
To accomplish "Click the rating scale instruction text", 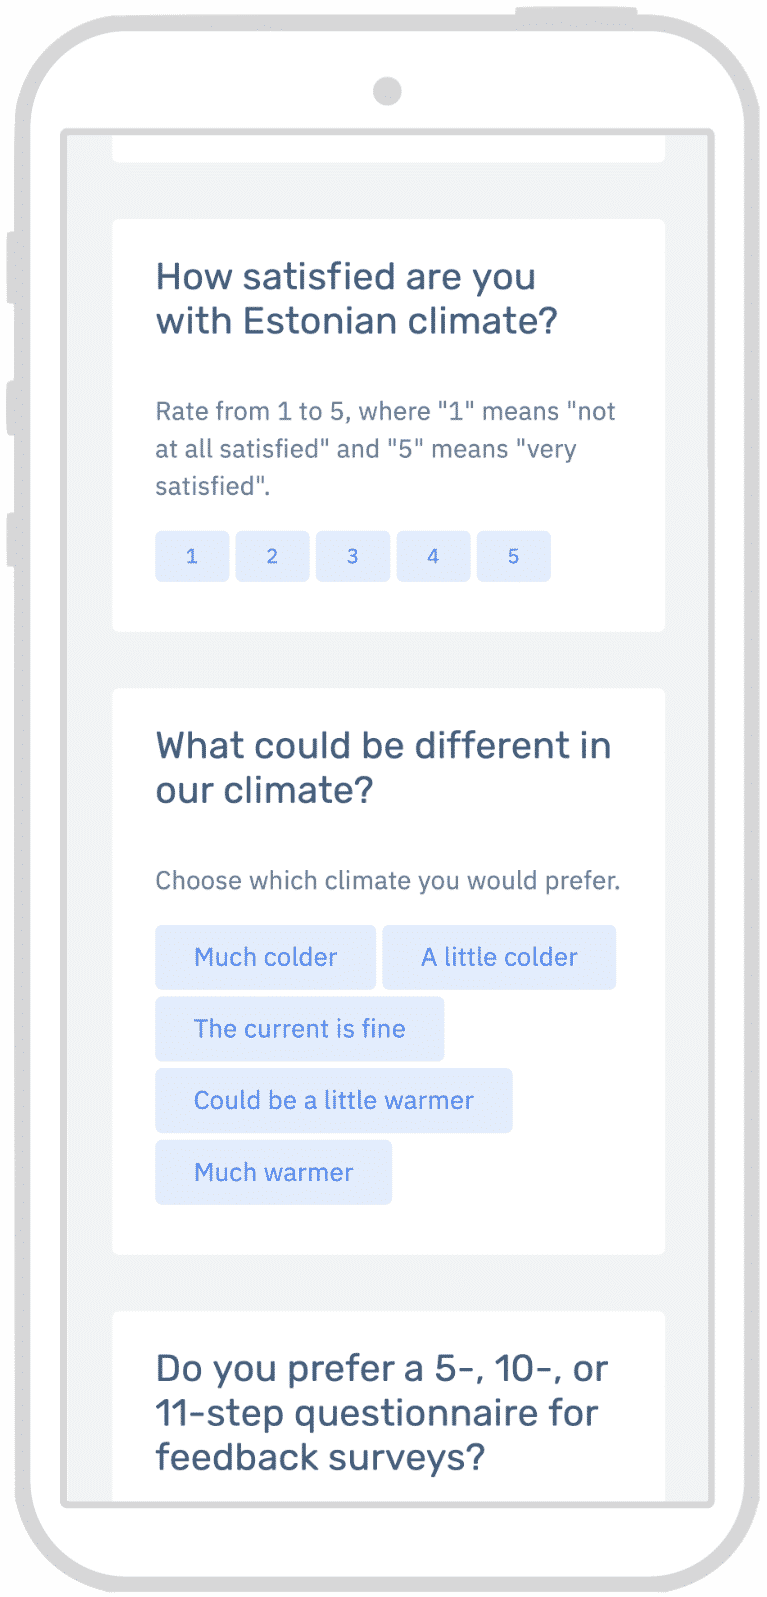I will 385,448.
